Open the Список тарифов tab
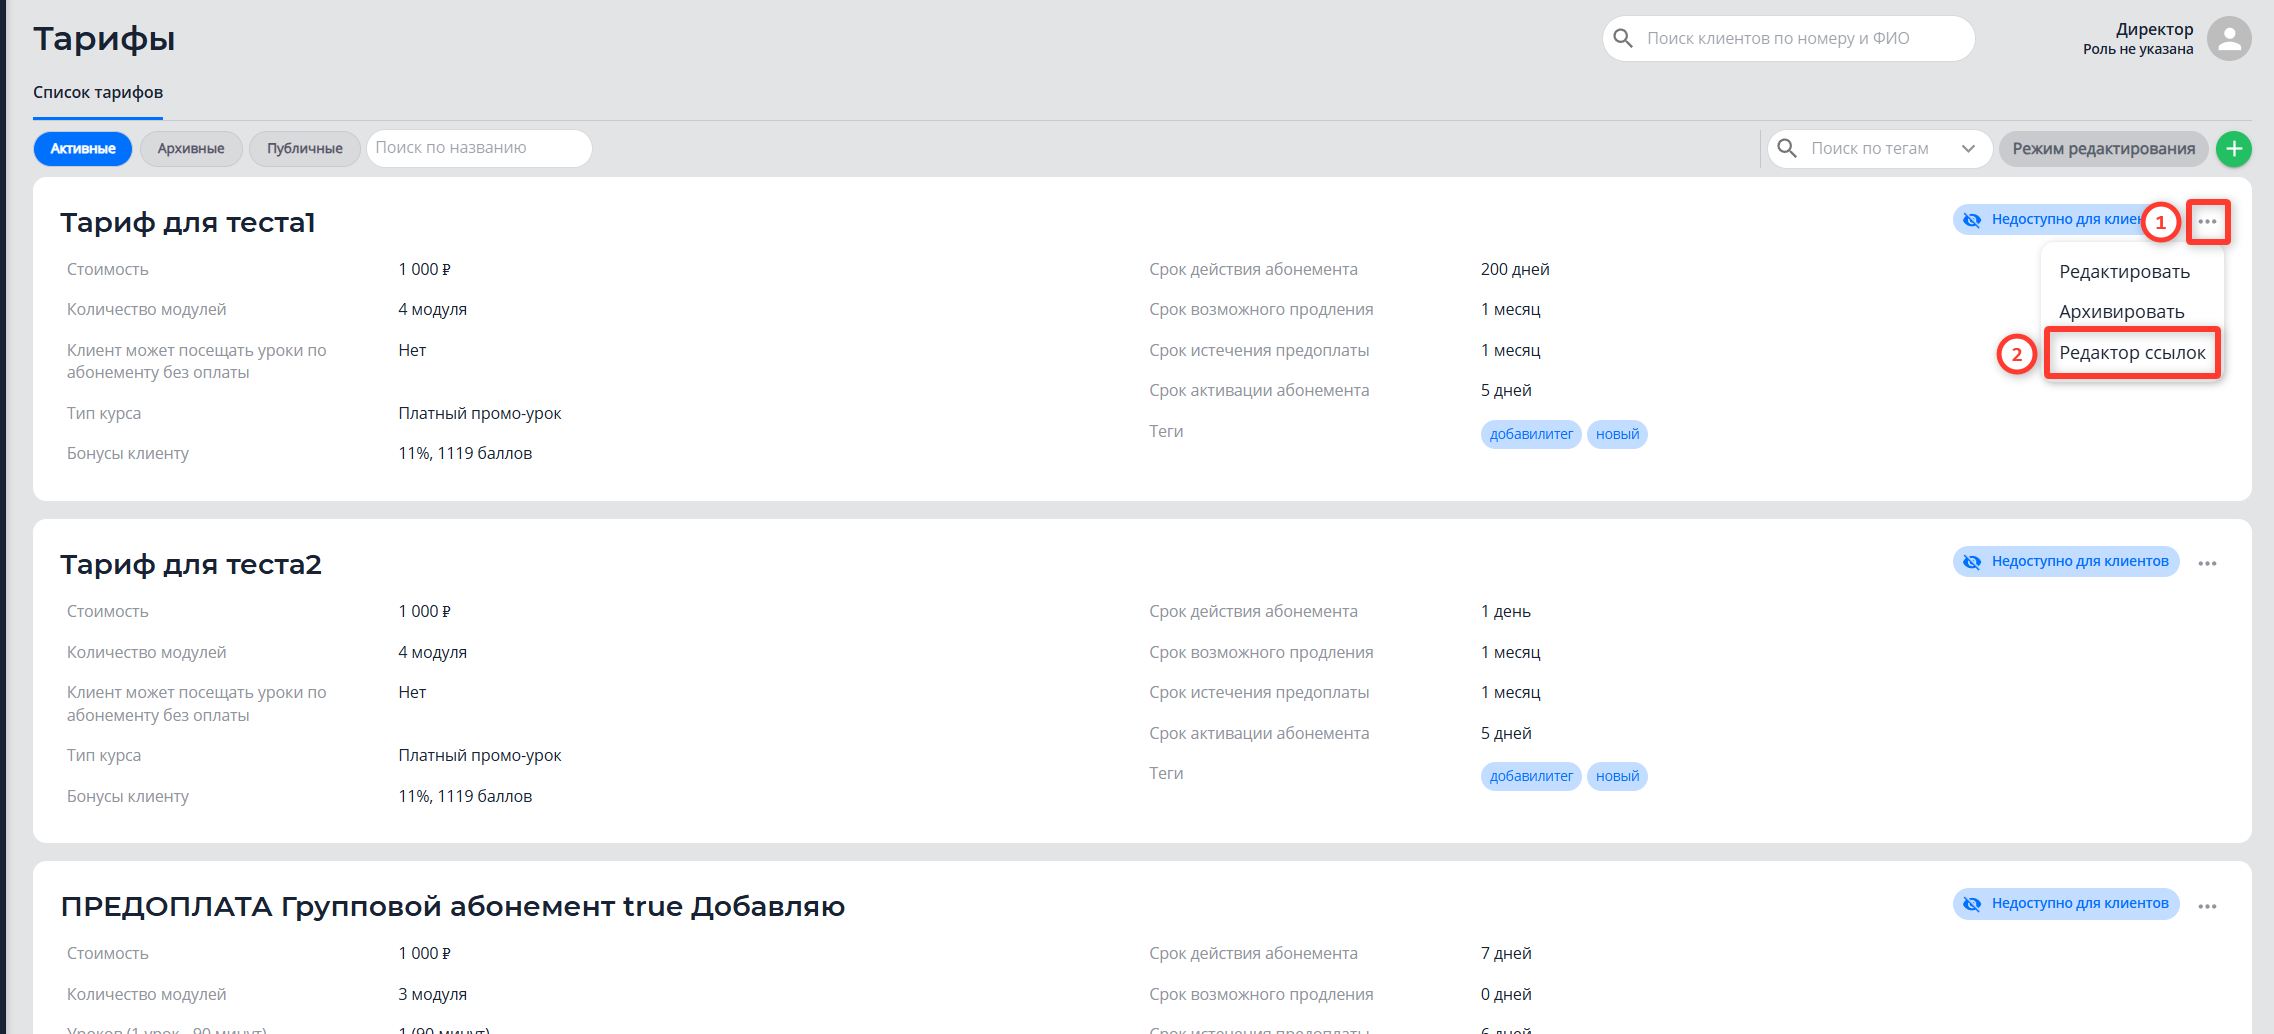Image resolution: width=2274 pixels, height=1034 pixels. [x=98, y=93]
